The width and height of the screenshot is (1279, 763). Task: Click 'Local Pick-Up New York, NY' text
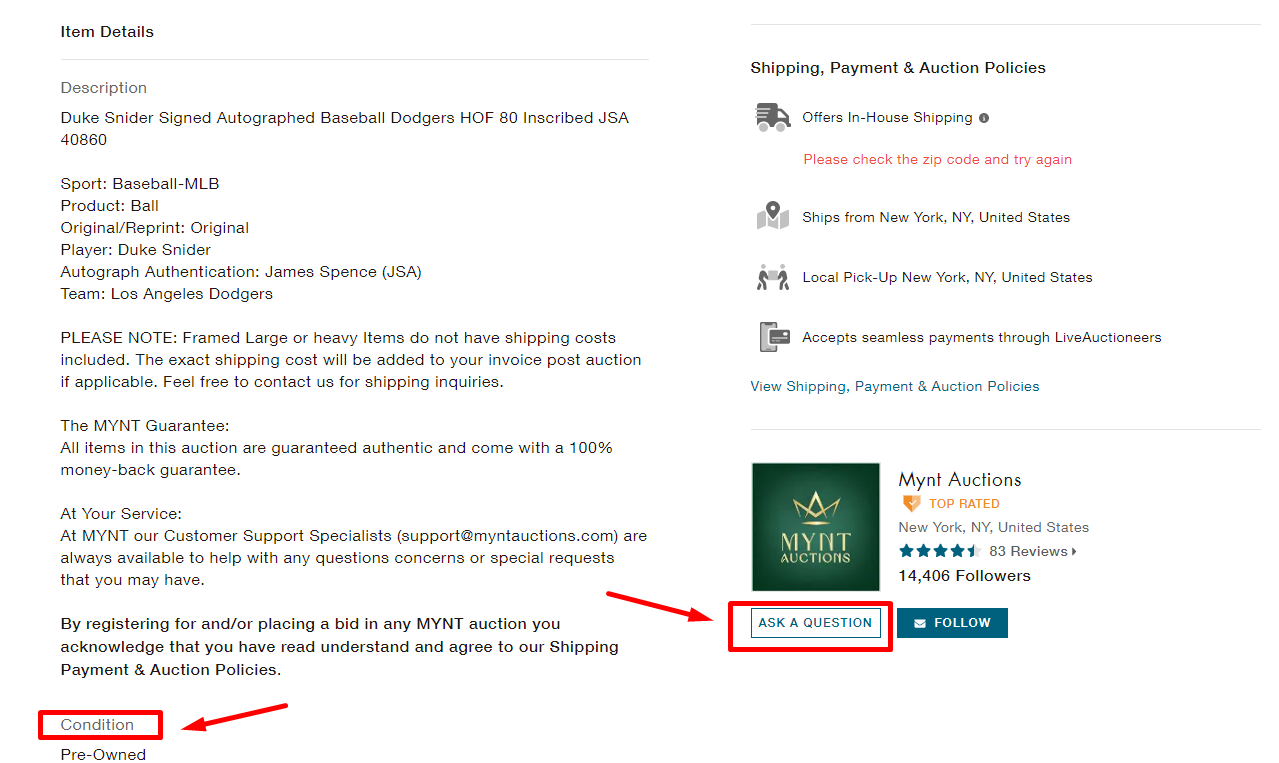pyautogui.click(x=947, y=277)
